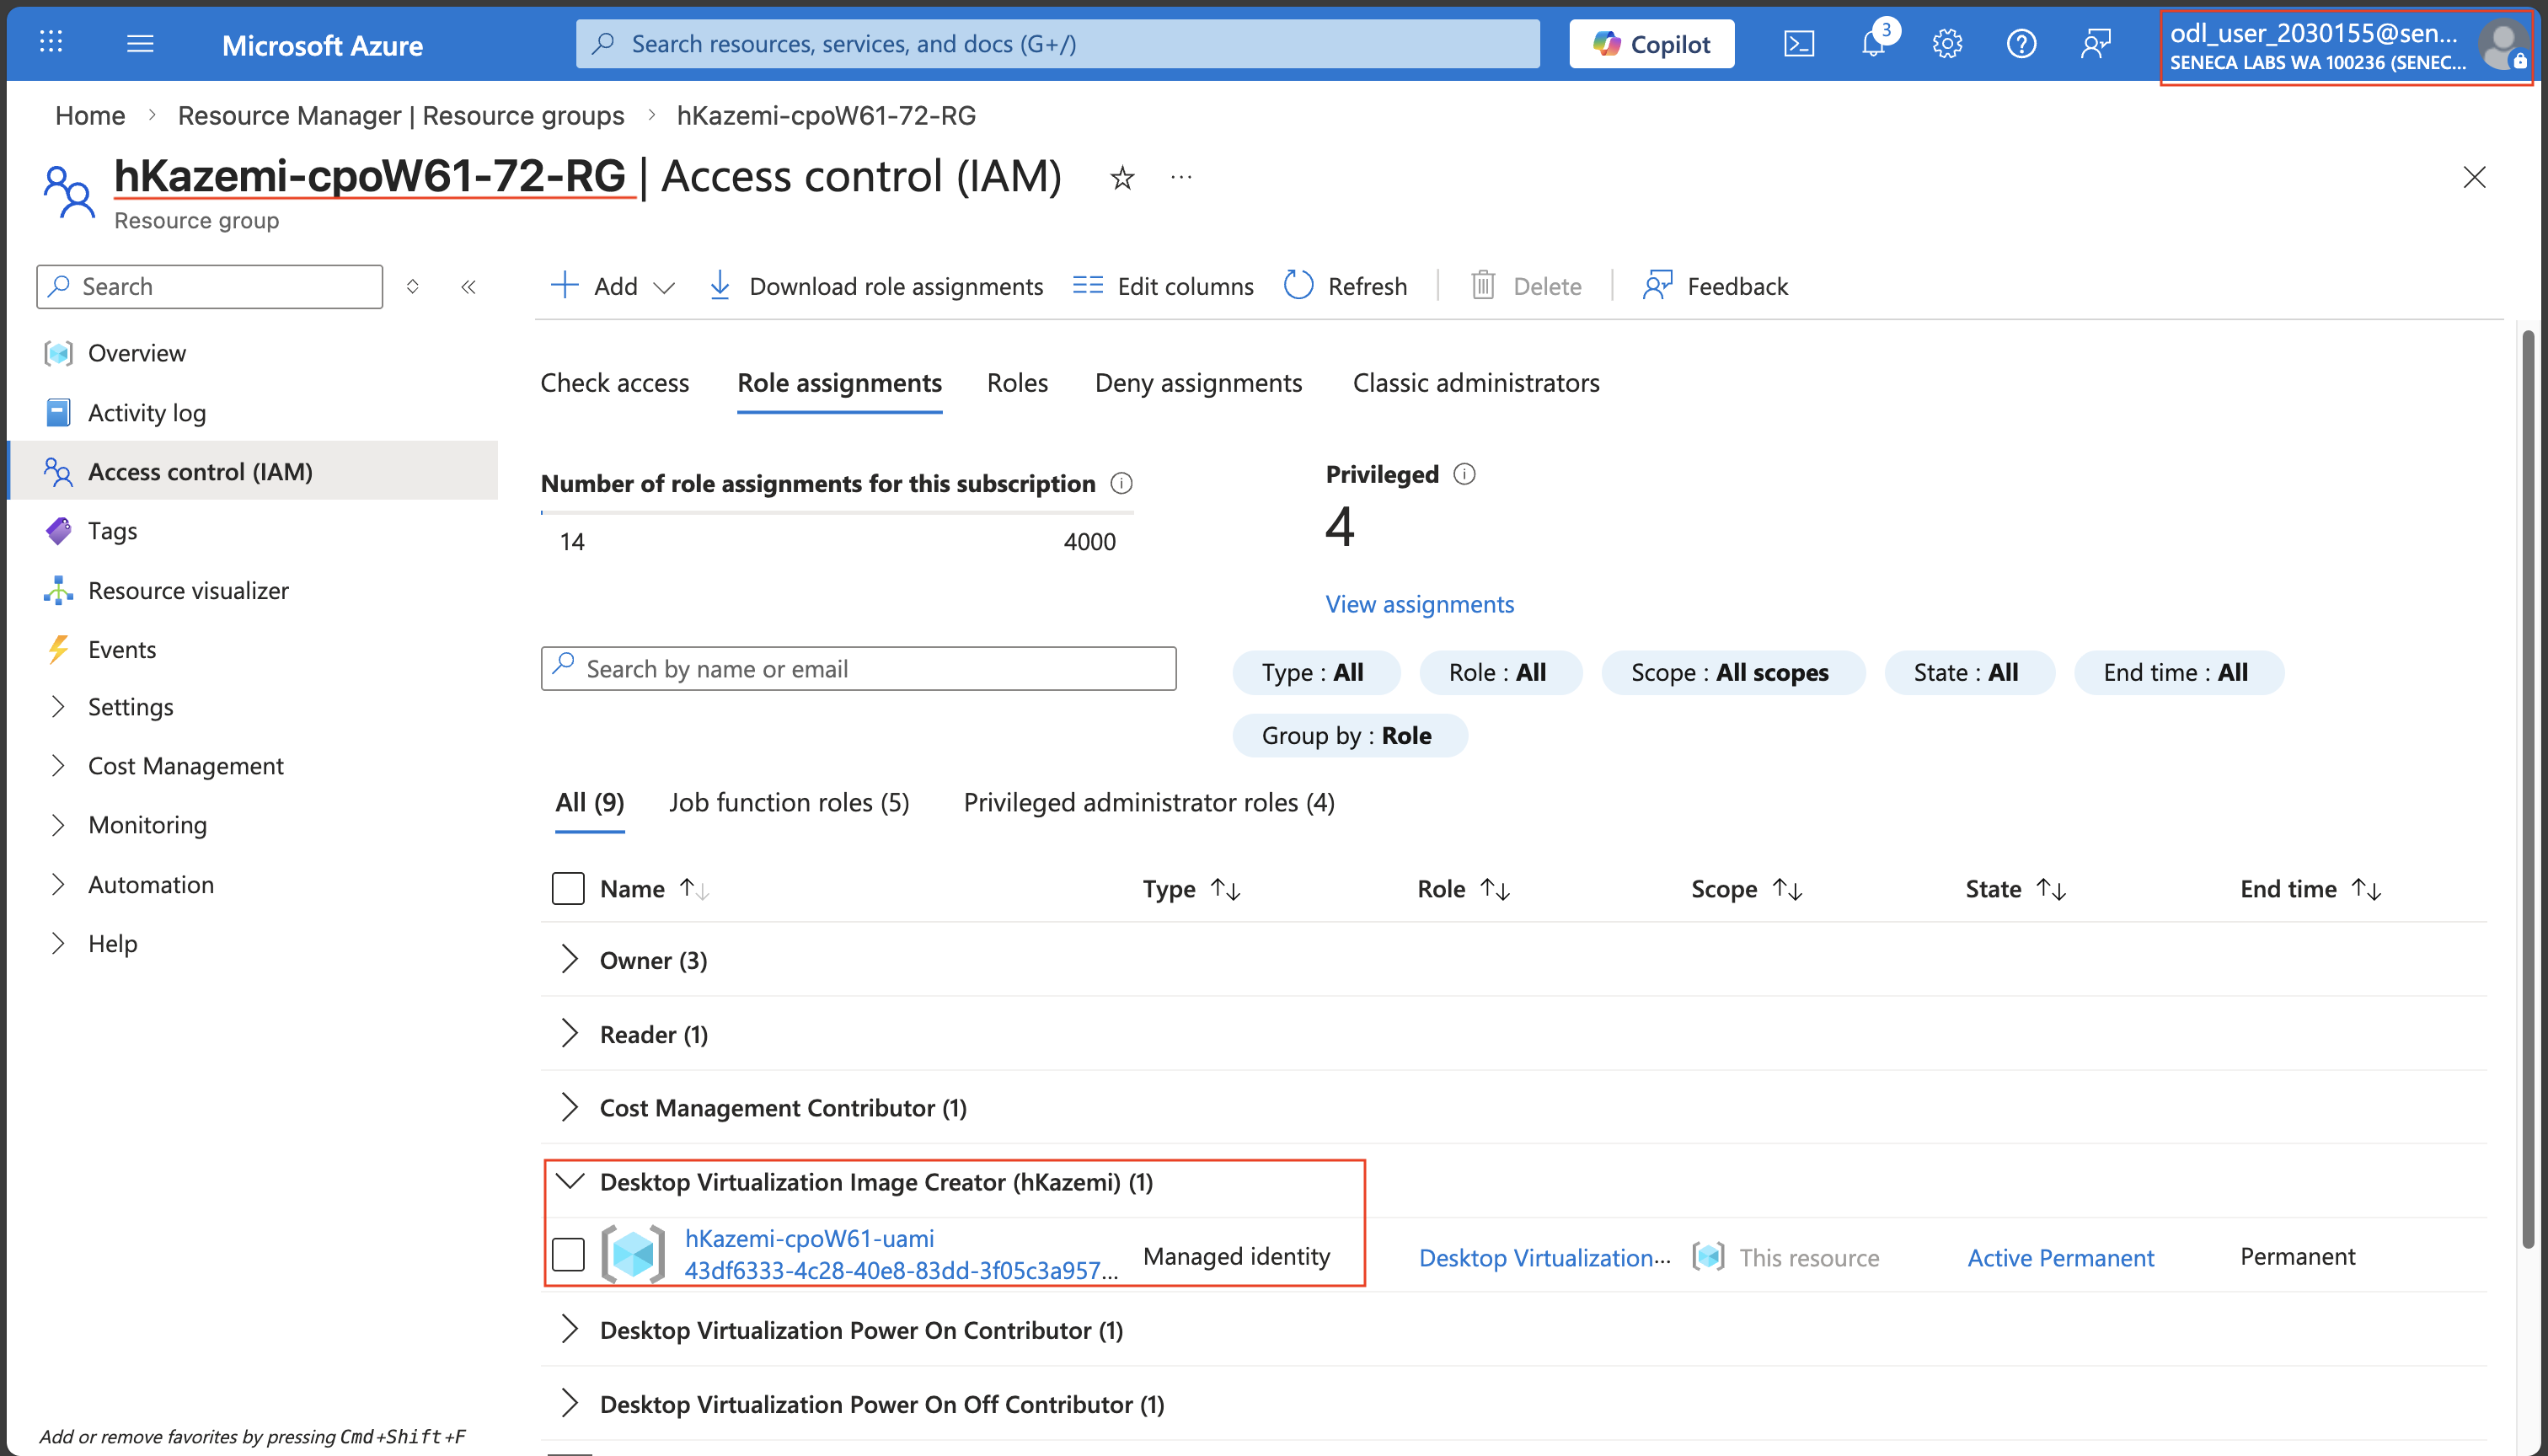Sort table by Scope column arrows

pyautogui.click(x=1787, y=889)
